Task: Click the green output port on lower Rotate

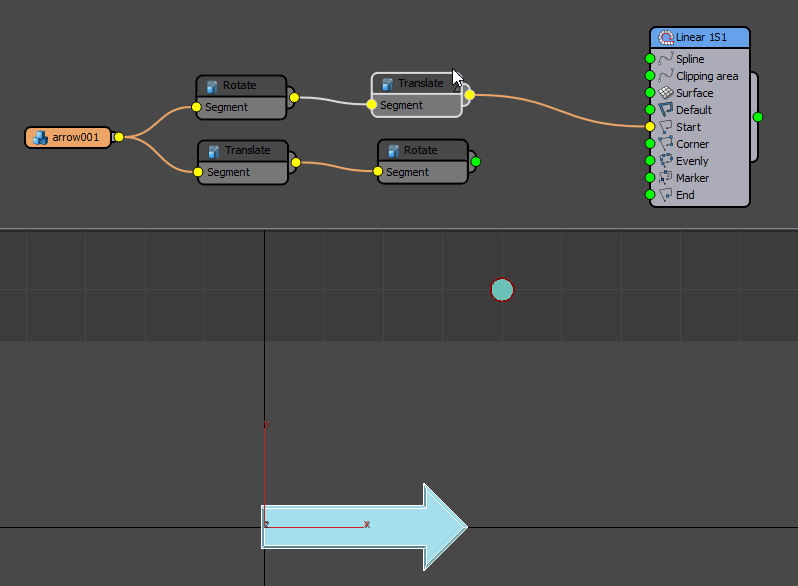Action: pyautogui.click(x=475, y=161)
